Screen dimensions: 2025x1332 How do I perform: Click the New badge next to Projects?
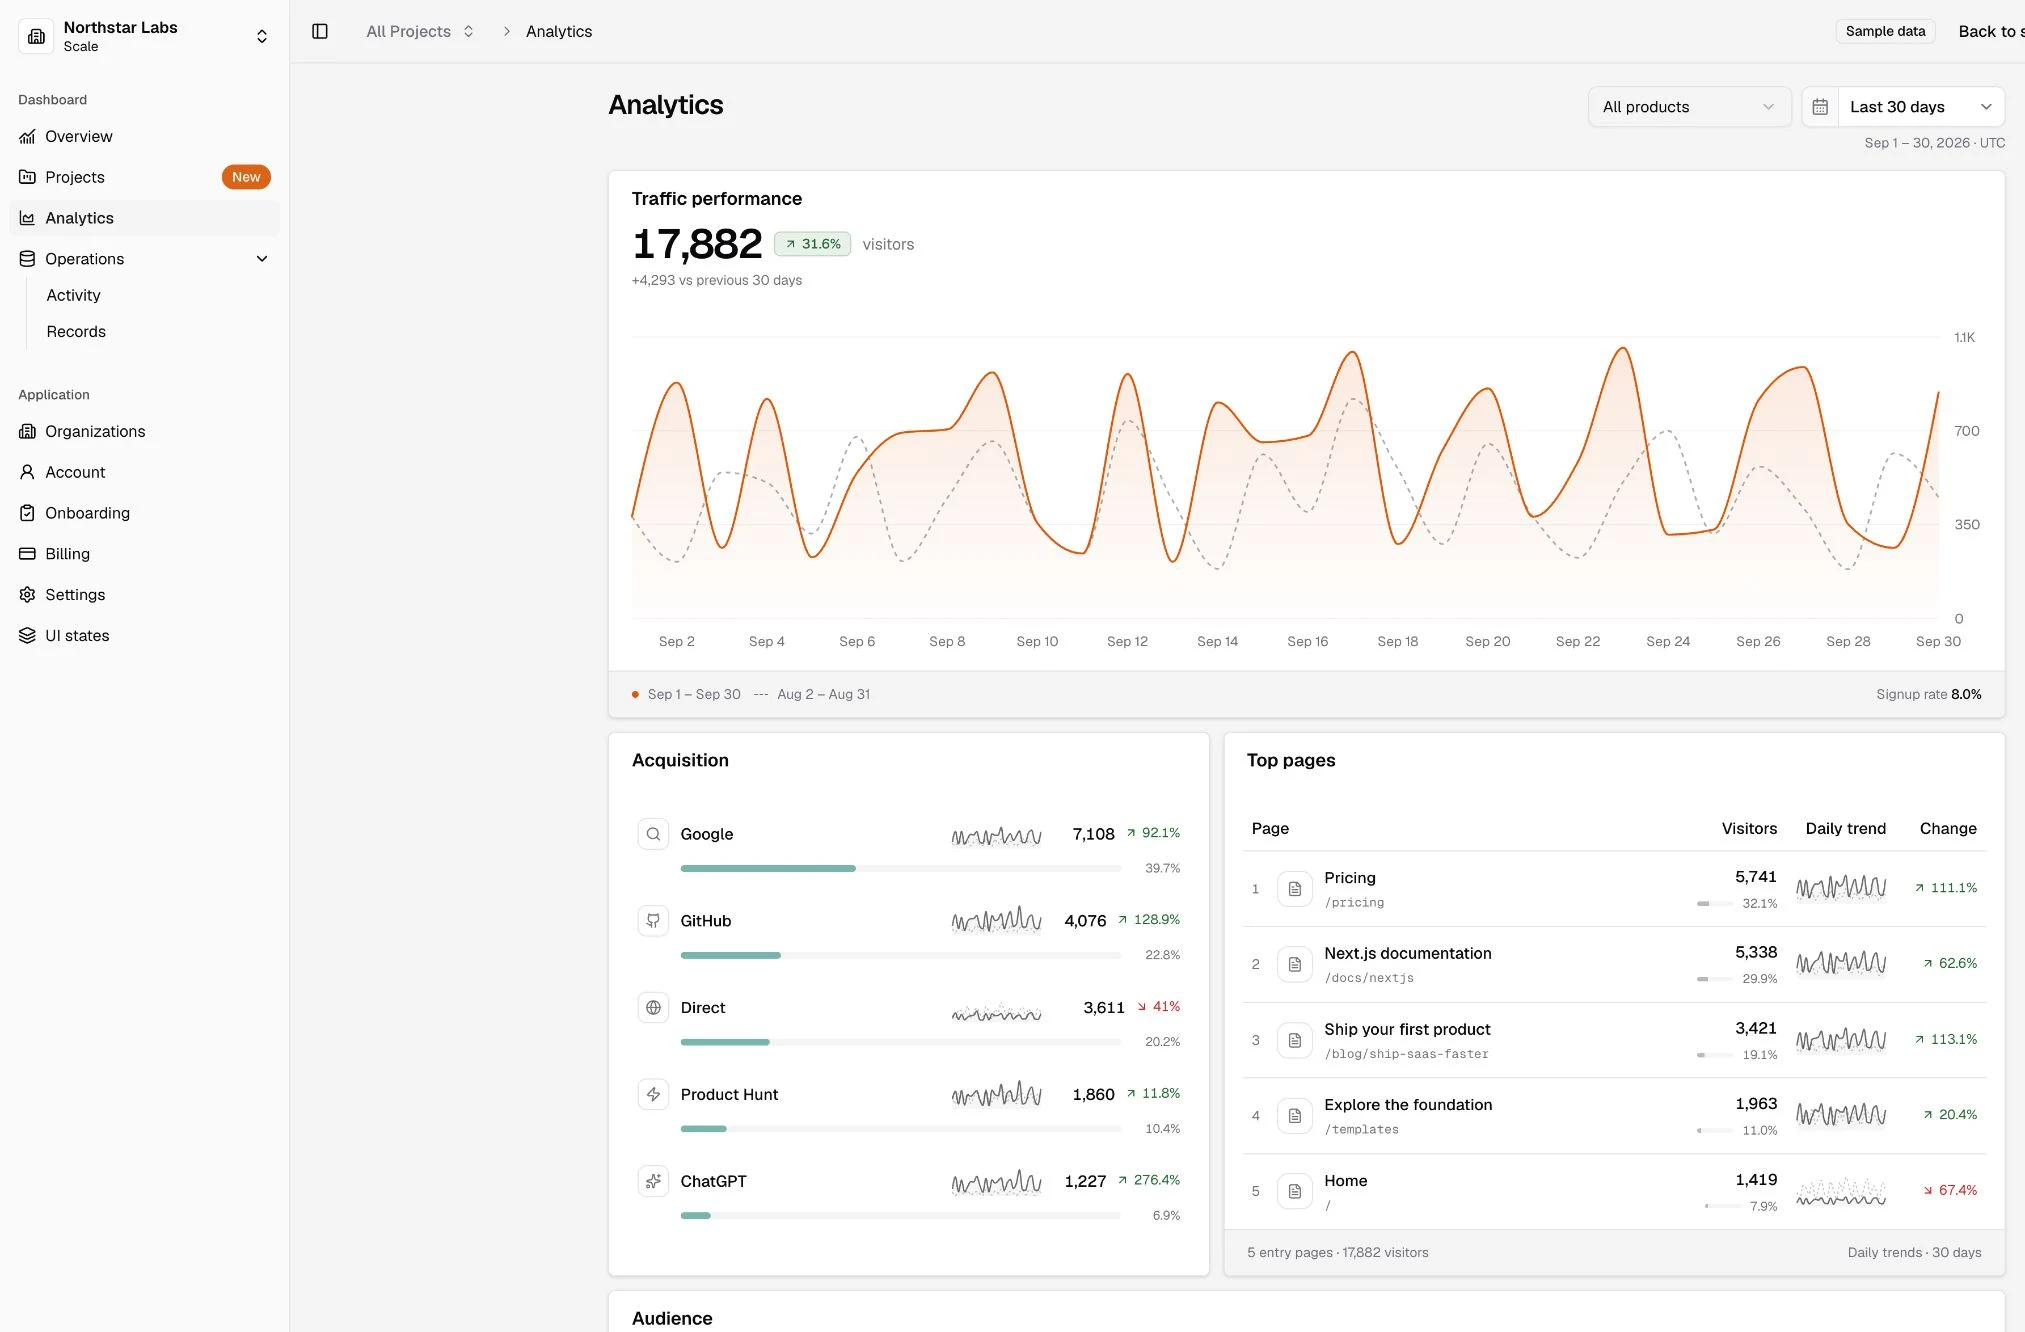click(246, 177)
